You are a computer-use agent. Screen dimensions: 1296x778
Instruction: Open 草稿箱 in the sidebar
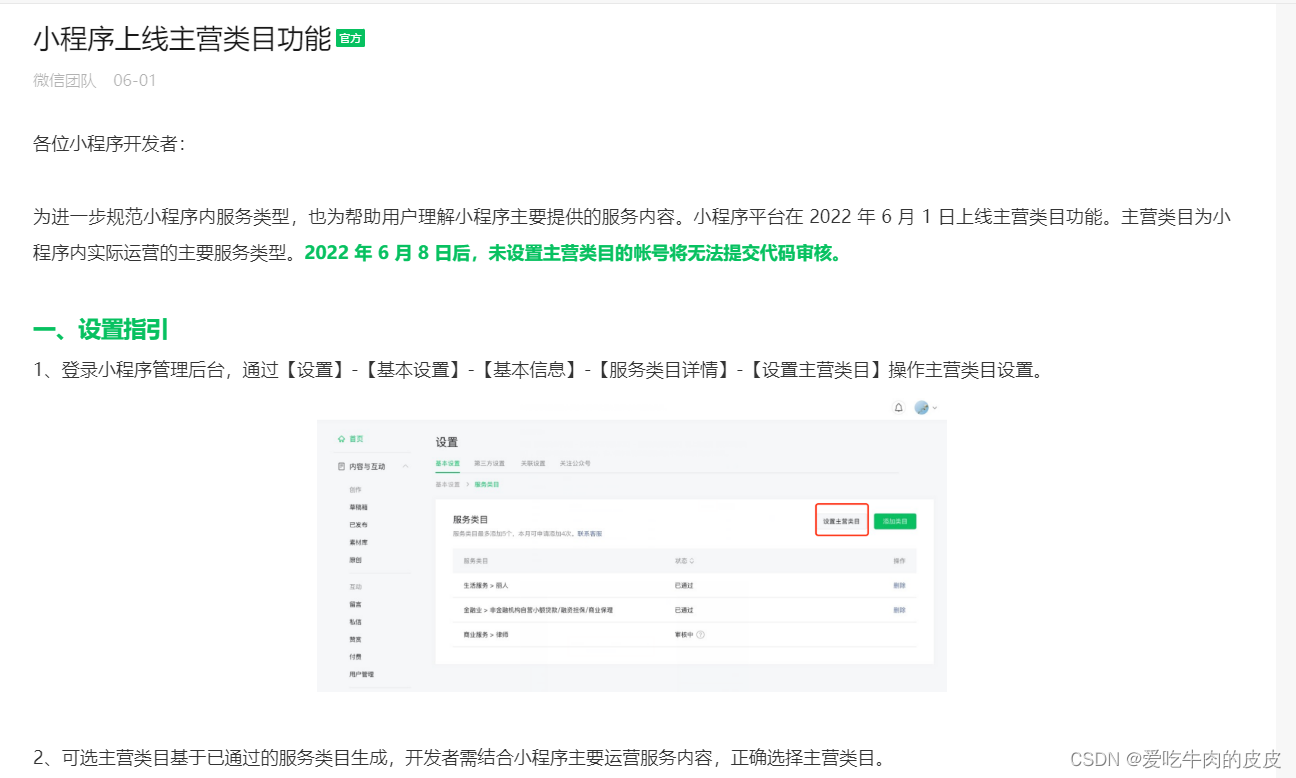[x=357, y=508]
